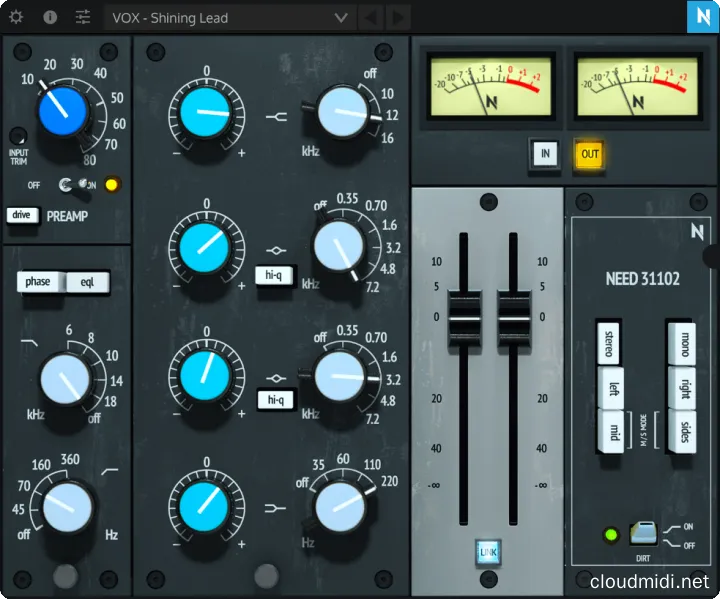This screenshot has height=599, width=720.
Task: Open the sliders preferences icon
Action: pyautogui.click(x=83, y=17)
